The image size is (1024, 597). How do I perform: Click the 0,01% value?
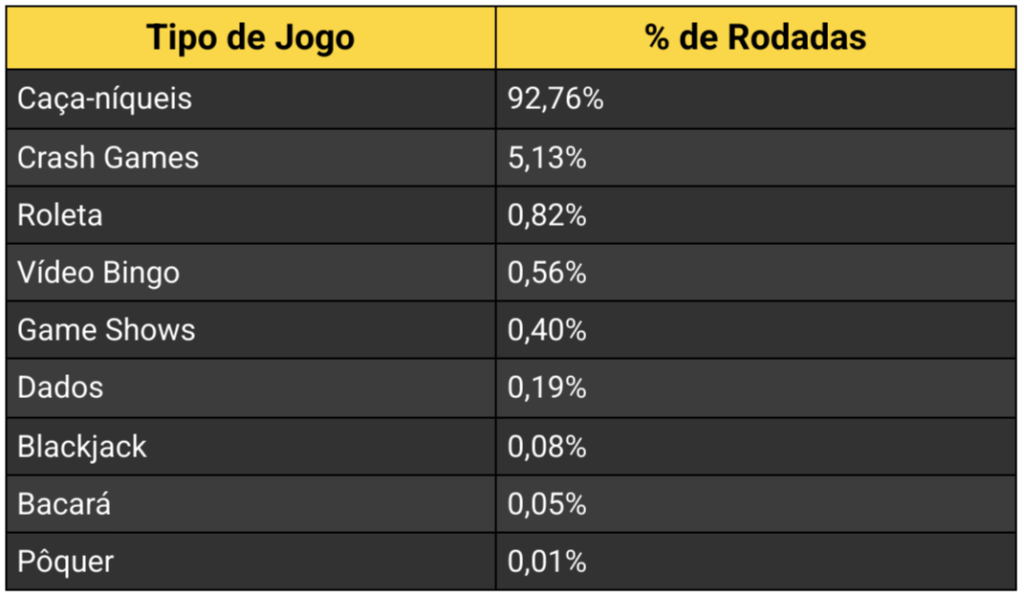[x=547, y=562]
